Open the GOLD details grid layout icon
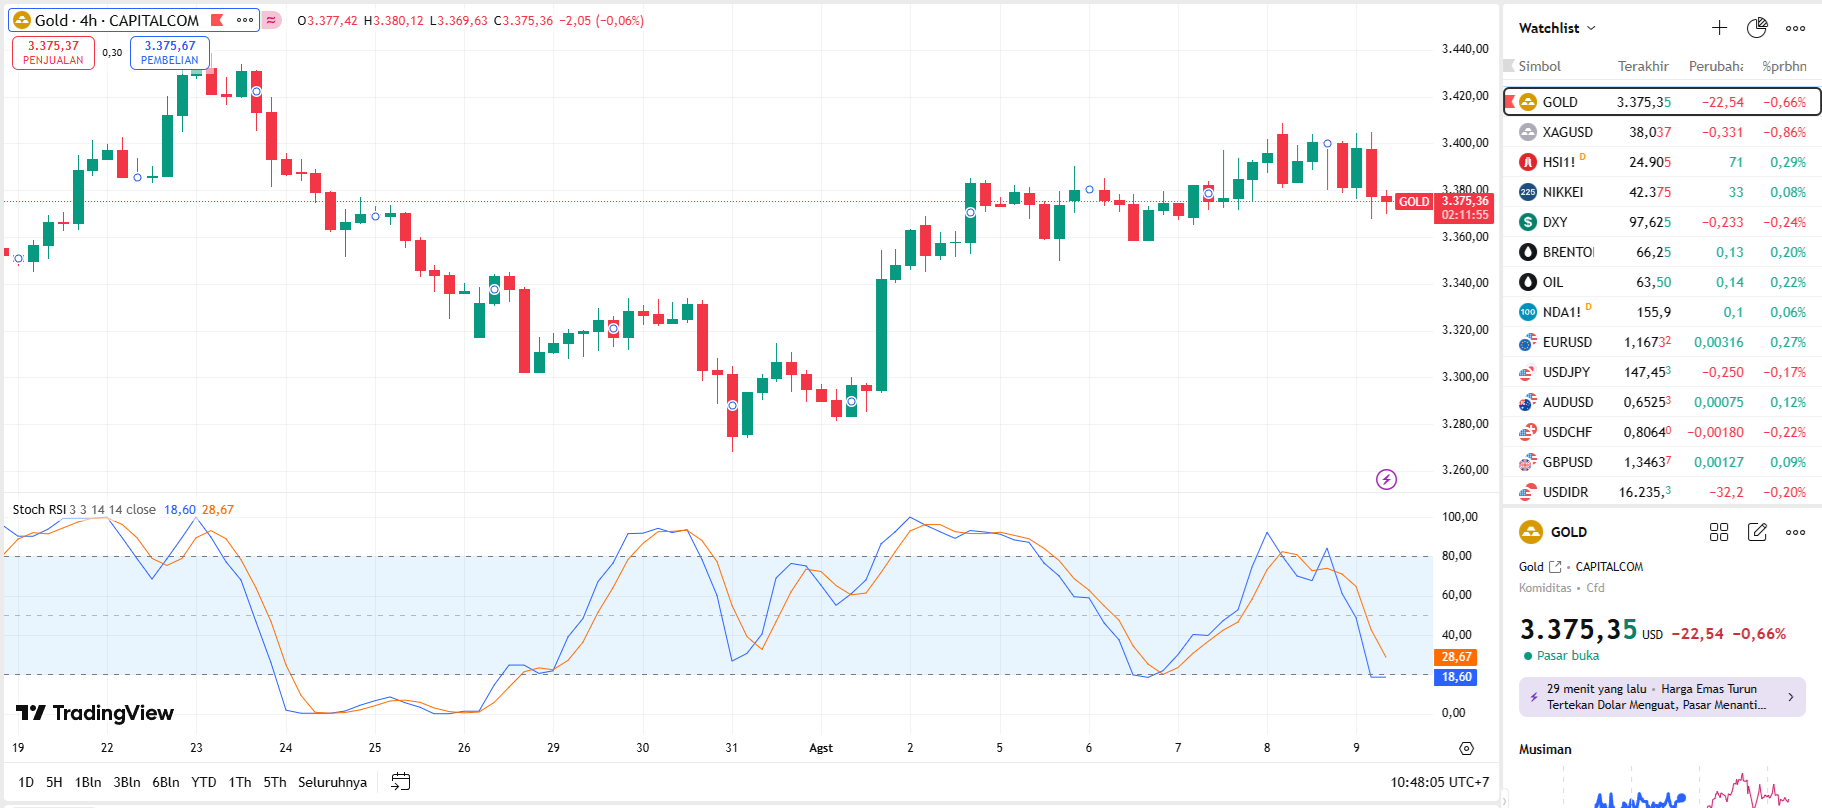 [1719, 532]
